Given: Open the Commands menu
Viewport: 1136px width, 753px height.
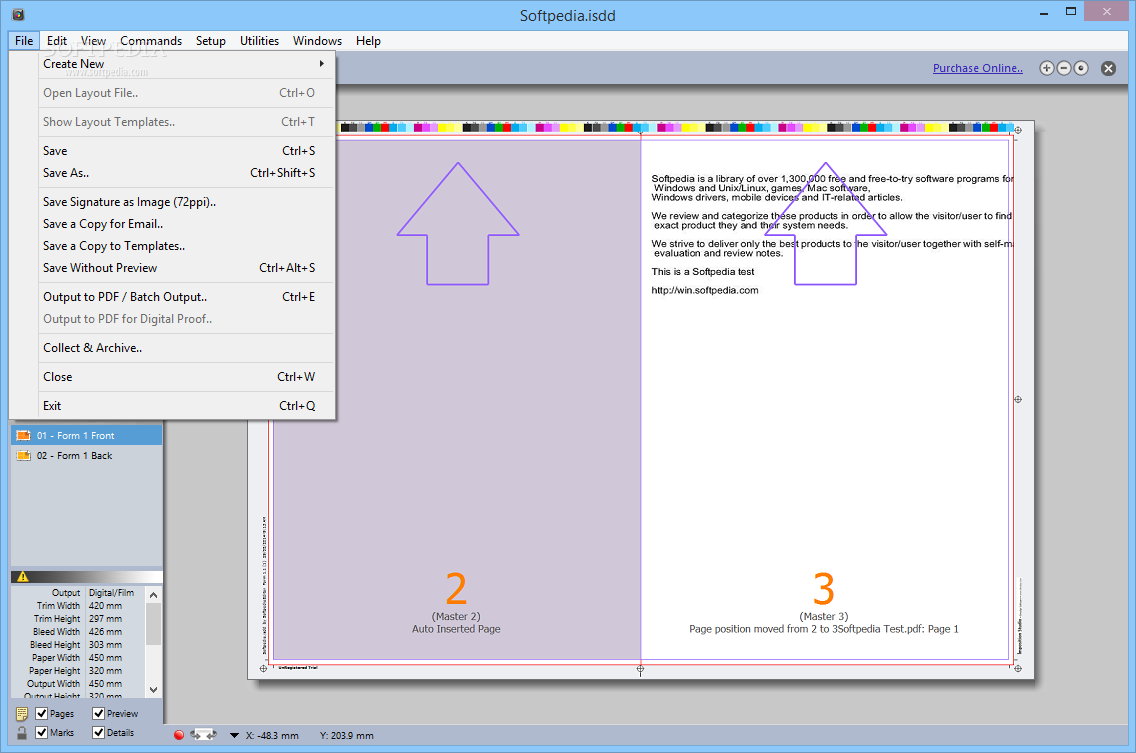Looking at the screenshot, I should point(151,41).
